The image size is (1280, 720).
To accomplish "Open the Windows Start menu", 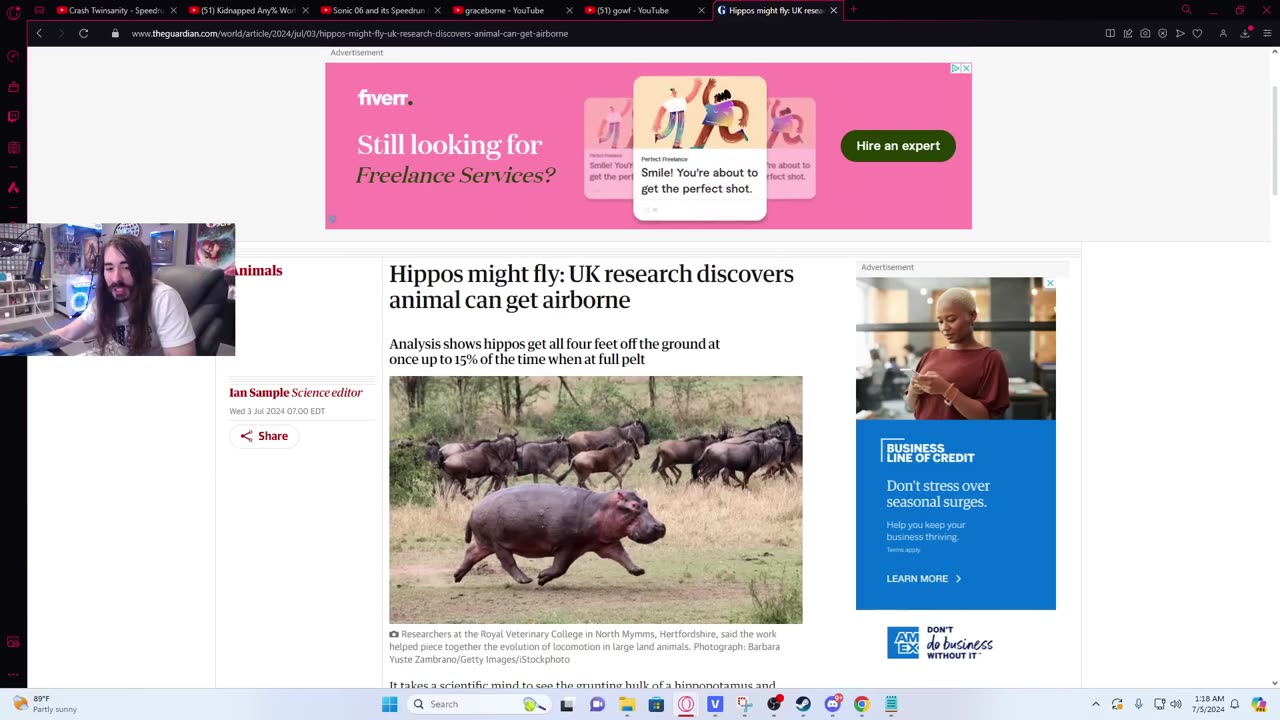I will coord(389,704).
